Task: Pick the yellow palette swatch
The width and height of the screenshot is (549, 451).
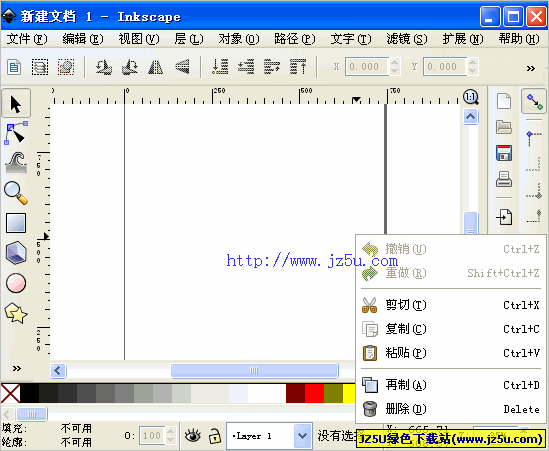Action: coord(349,393)
